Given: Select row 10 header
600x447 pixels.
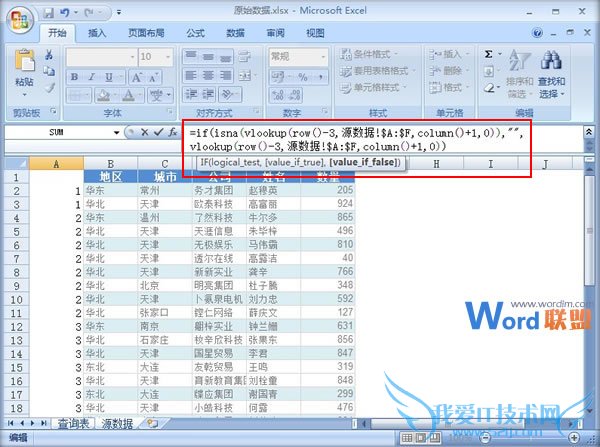Looking at the screenshot, I should pyautogui.click(x=16, y=299).
